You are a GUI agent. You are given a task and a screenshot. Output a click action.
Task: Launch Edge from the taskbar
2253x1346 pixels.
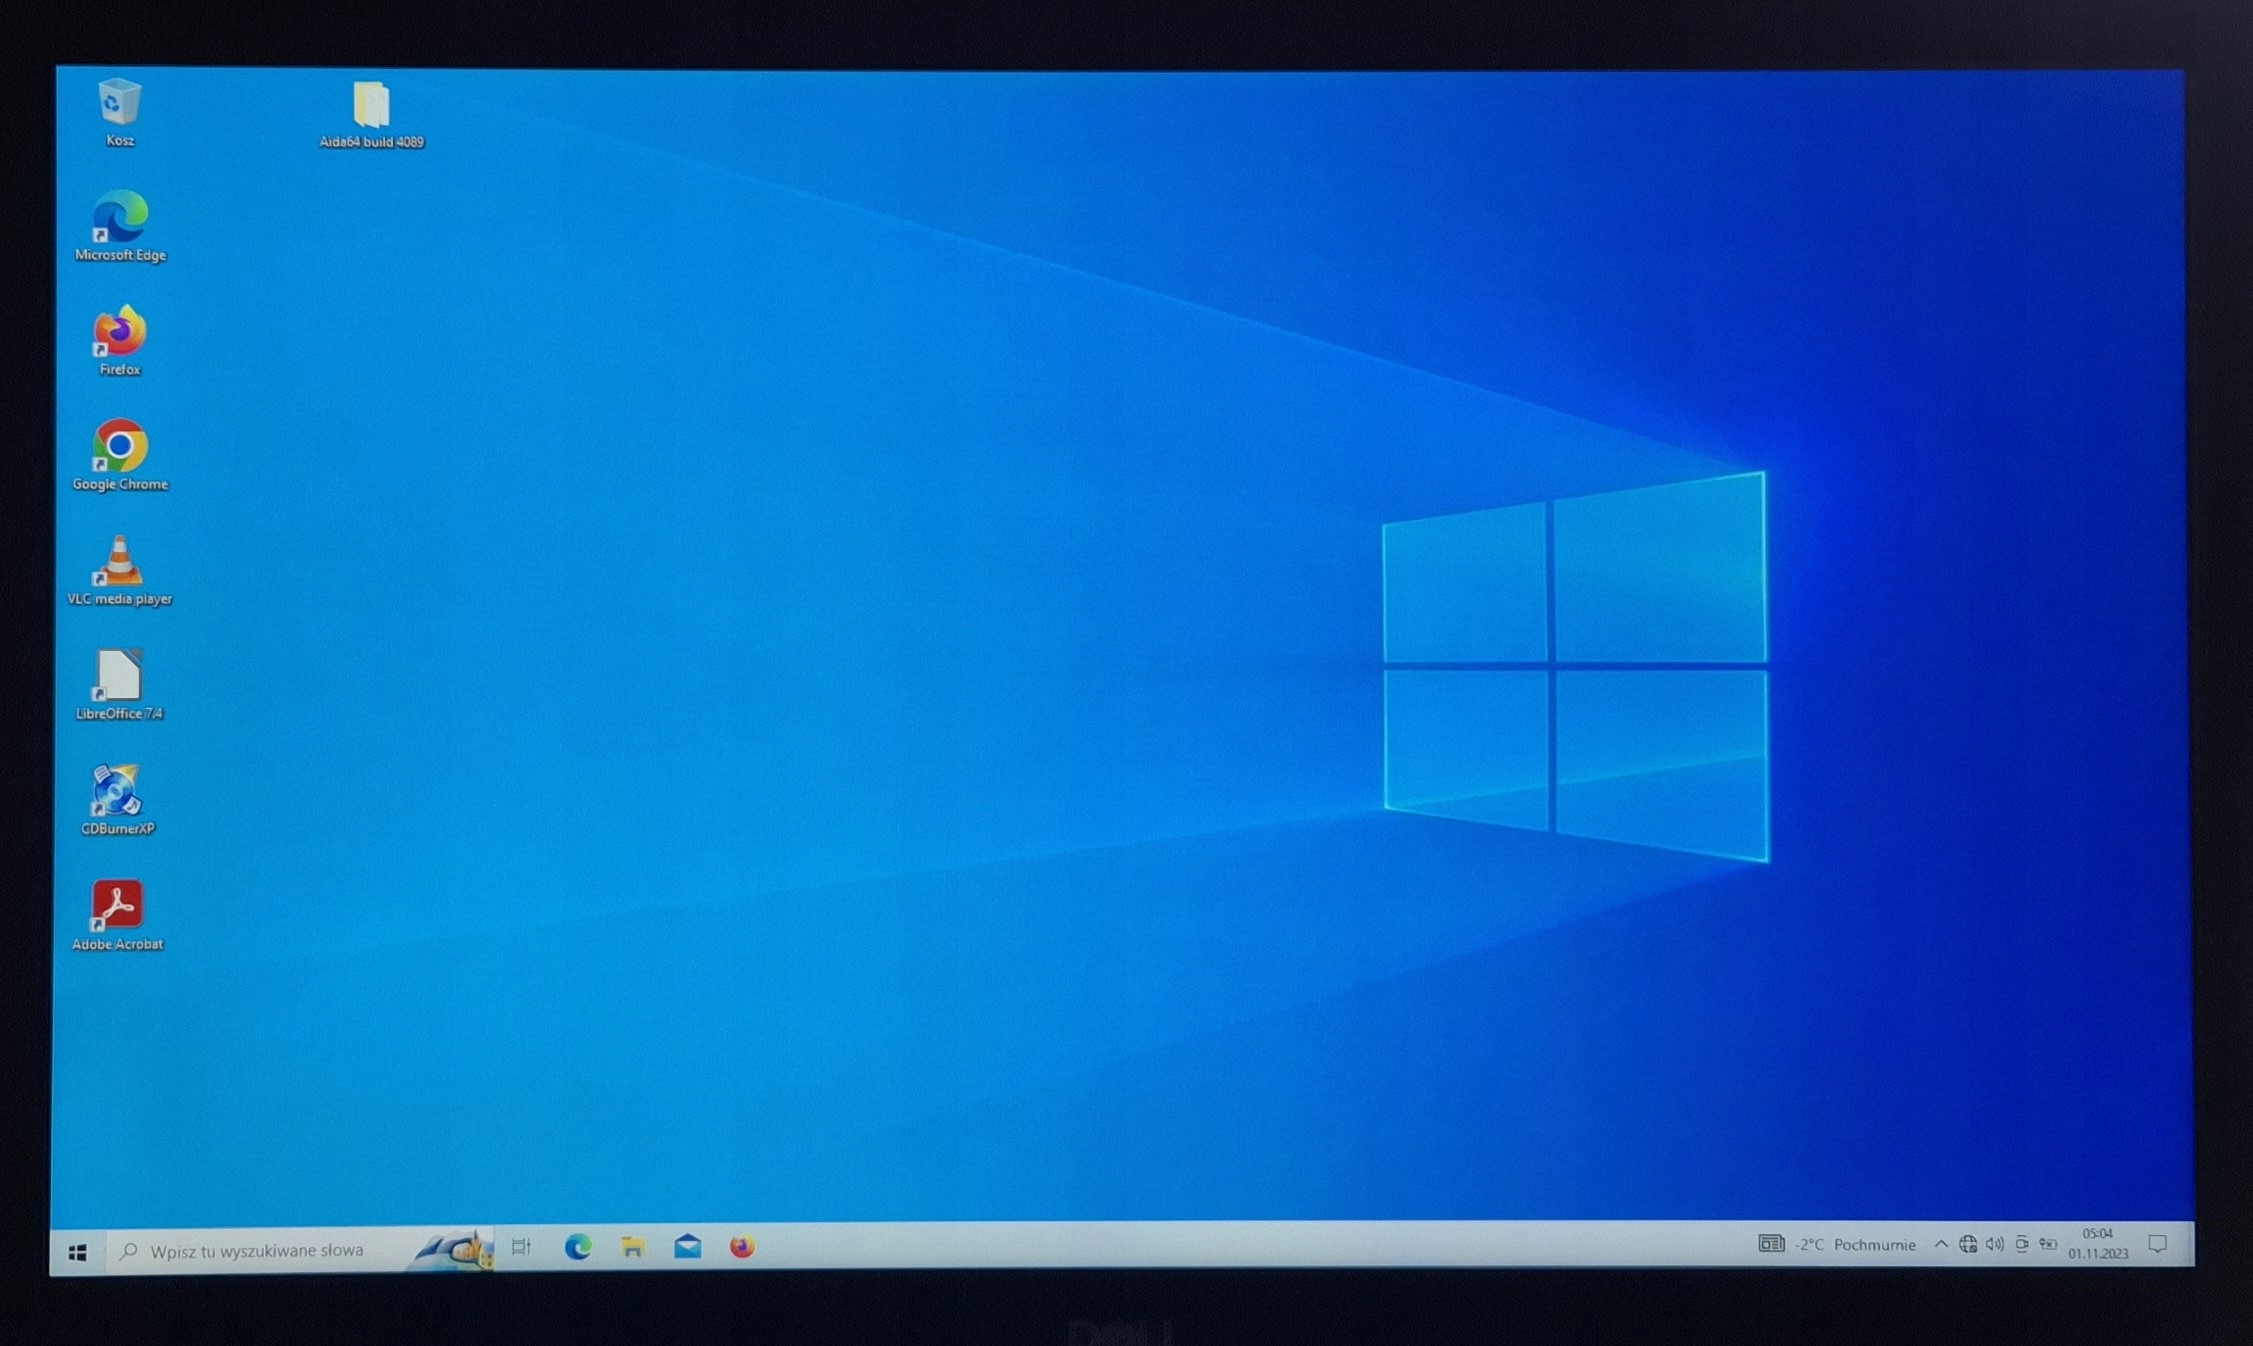[x=578, y=1247]
